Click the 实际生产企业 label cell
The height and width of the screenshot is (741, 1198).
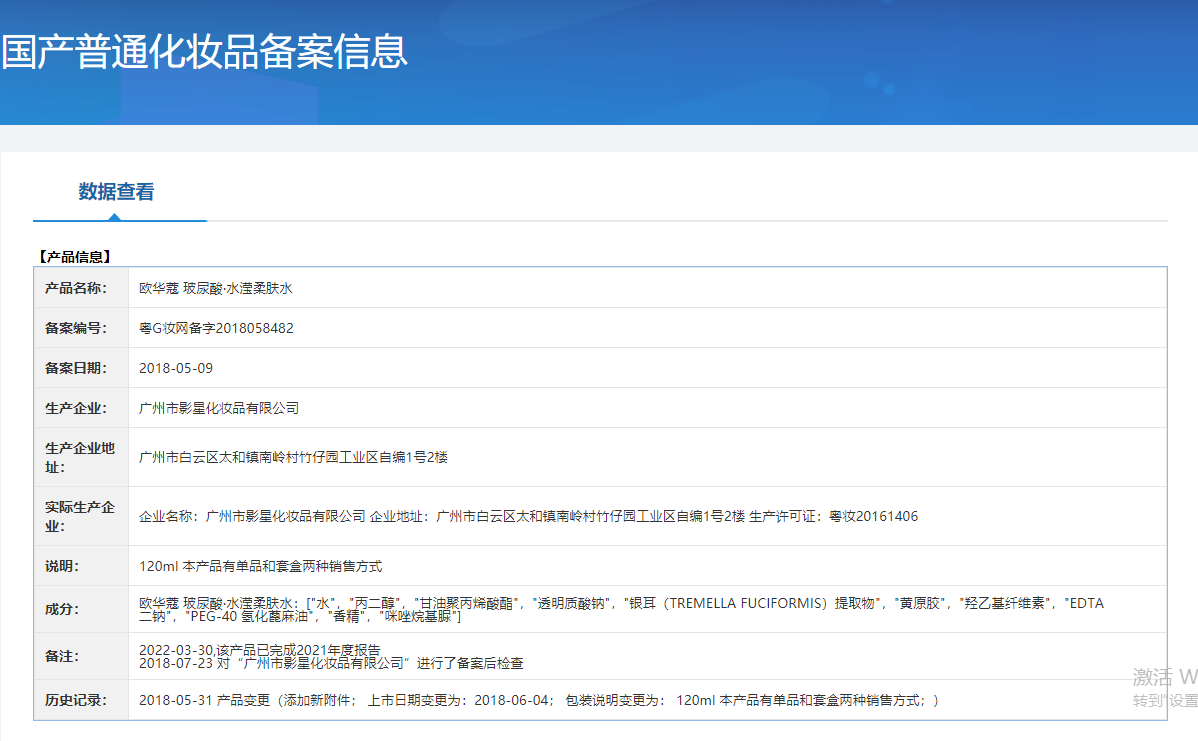pos(81,516)
